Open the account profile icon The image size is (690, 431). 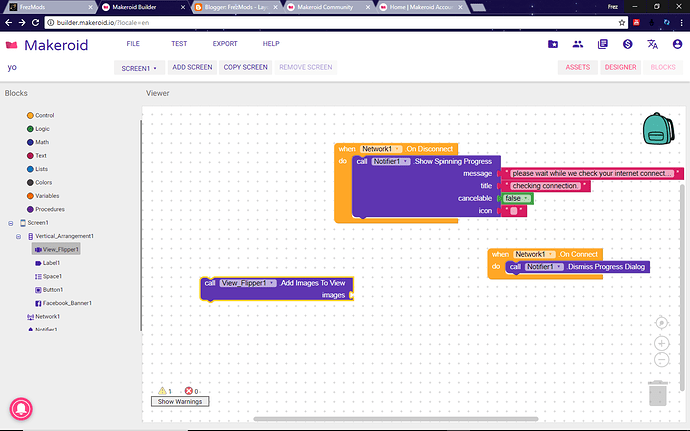point(677,44)
